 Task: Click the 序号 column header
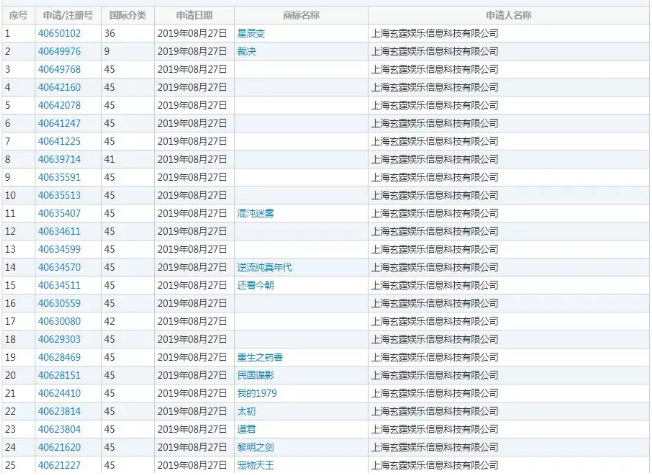point(17,15)
